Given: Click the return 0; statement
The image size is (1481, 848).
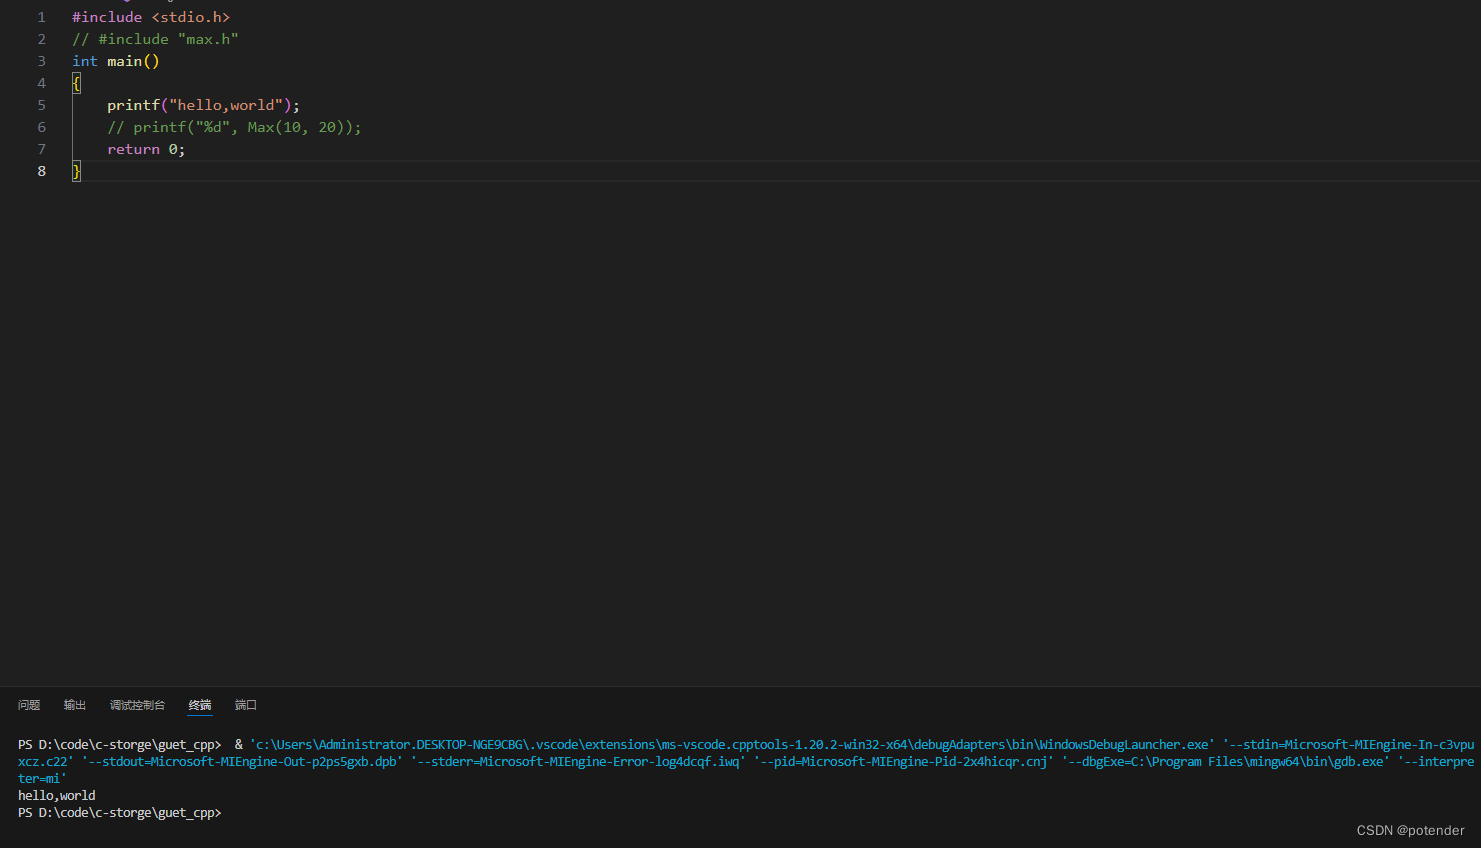Looking at the screenshot, I should [x=145, y=149].
